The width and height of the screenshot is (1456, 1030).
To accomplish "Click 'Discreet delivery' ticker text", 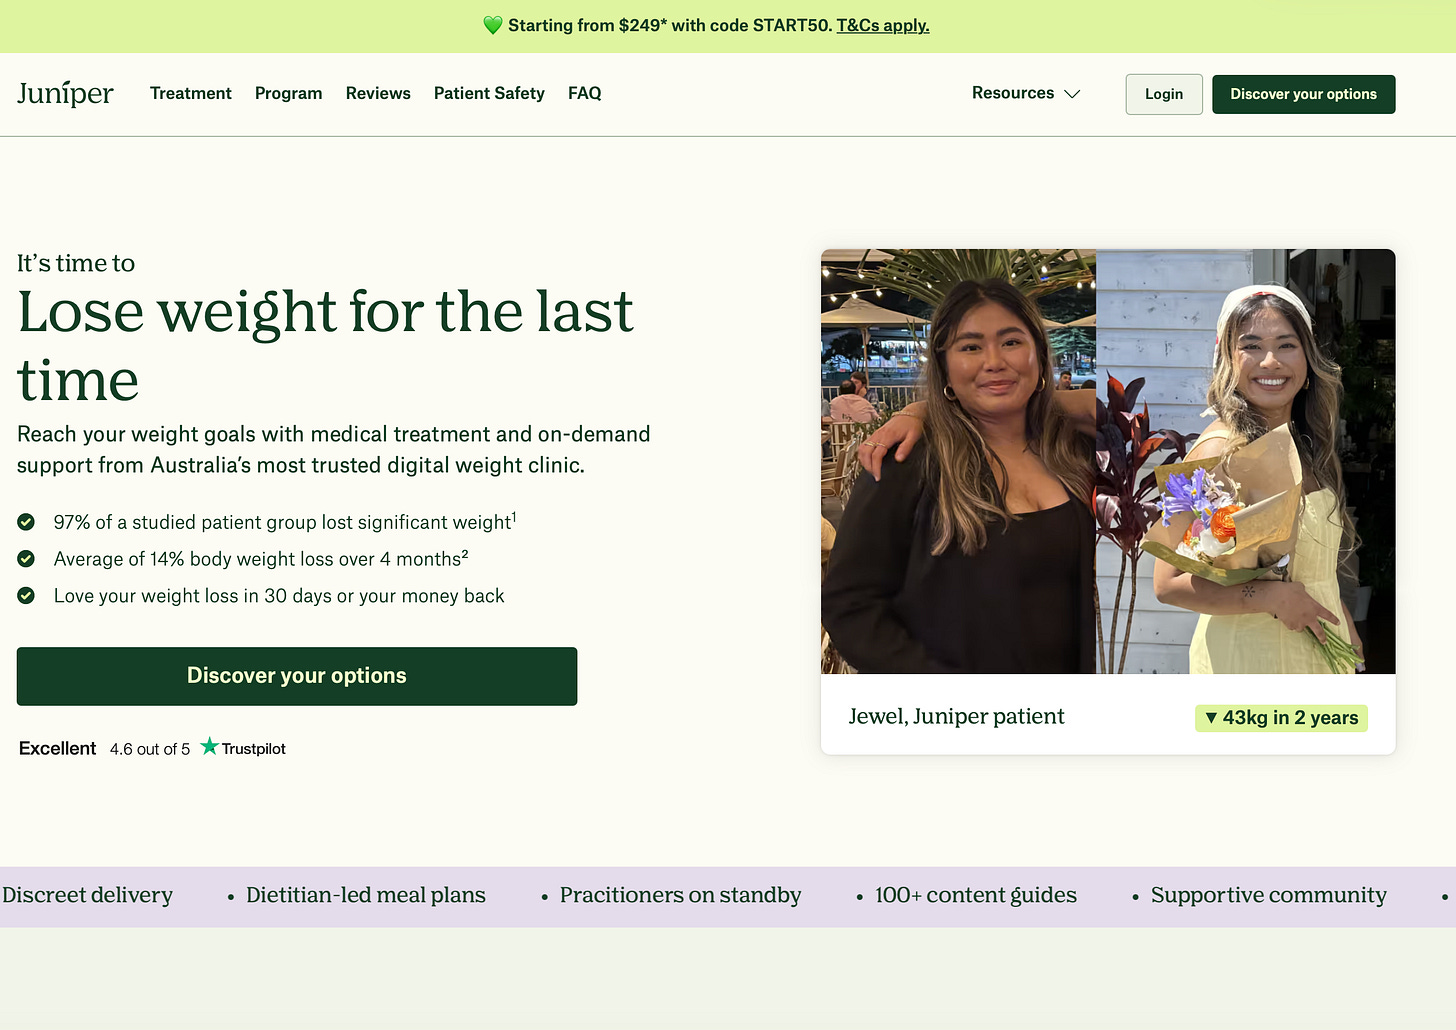I will (x=87, y=895).
